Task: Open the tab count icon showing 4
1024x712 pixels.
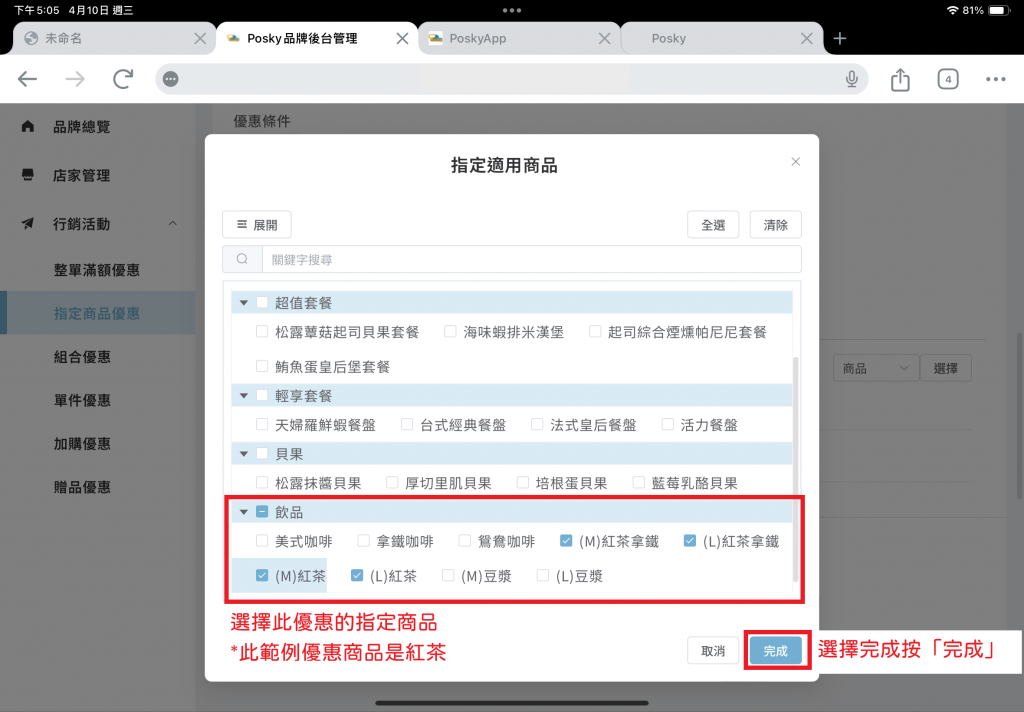Action: point(948,79)
